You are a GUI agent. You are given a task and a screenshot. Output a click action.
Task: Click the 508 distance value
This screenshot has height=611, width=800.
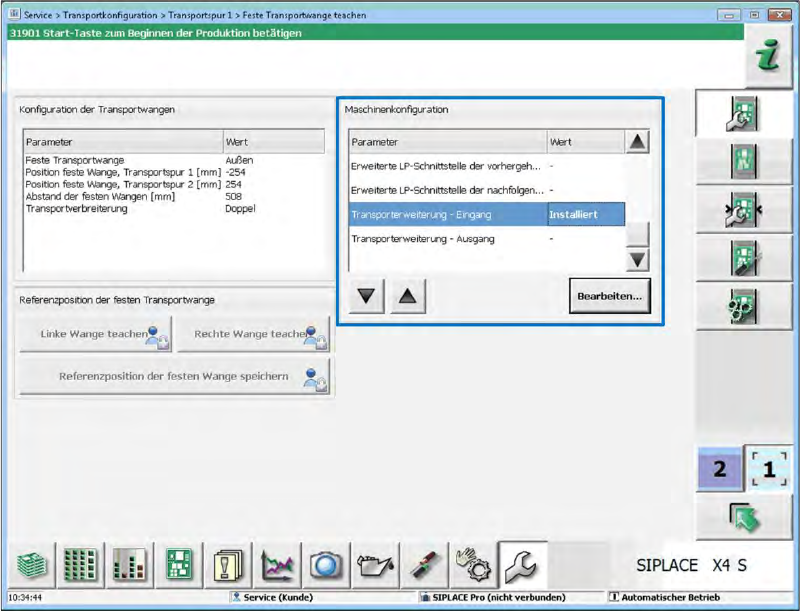pyautogui.click(x=233, y=196)
